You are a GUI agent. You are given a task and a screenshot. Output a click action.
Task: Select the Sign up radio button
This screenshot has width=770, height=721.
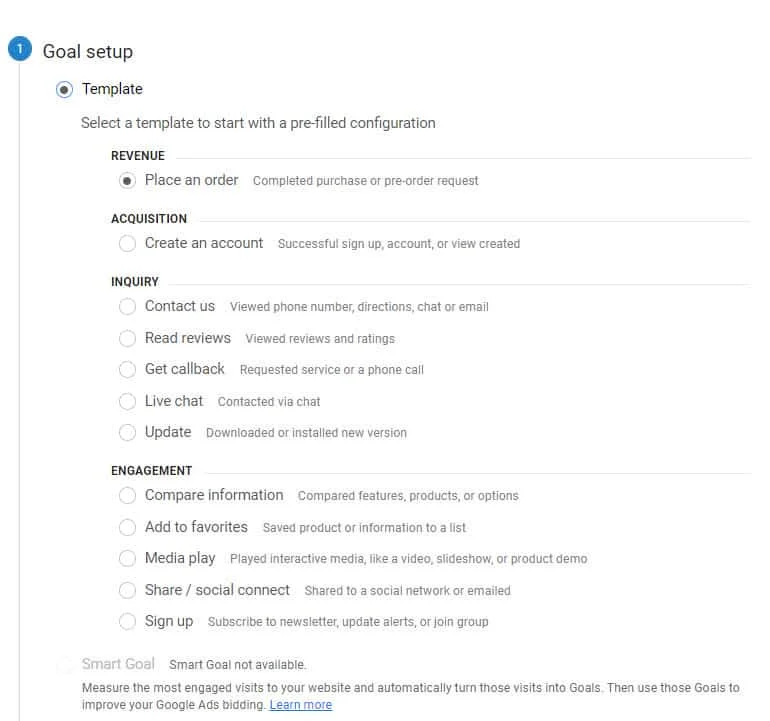click(127, 622)
